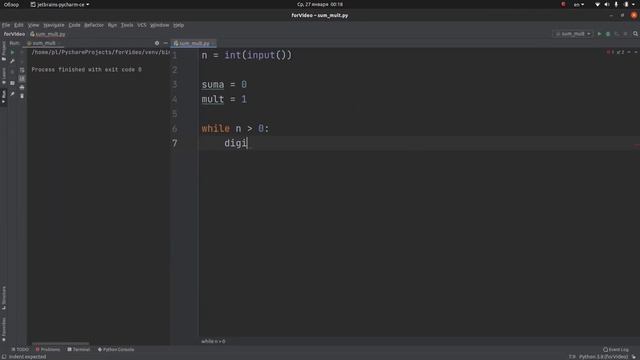
Task: Click the 'while n > 0' breadcrumb
Action: pyautogui.click(x=213, y=341)
